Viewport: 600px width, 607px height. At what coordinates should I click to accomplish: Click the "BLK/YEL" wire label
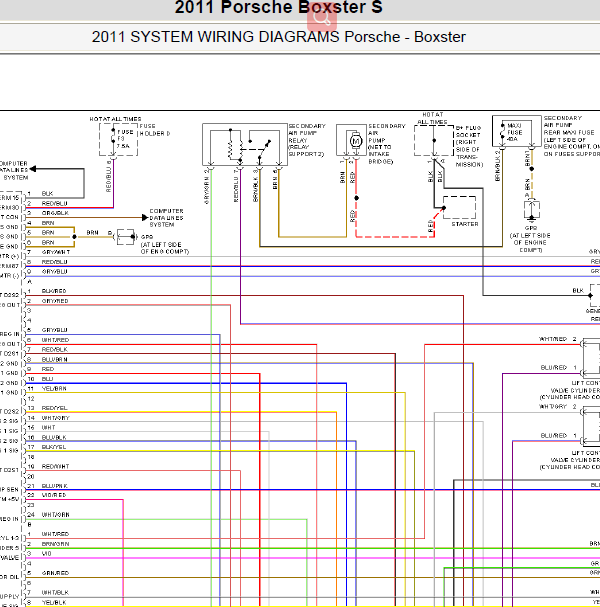tap(54, 447)
